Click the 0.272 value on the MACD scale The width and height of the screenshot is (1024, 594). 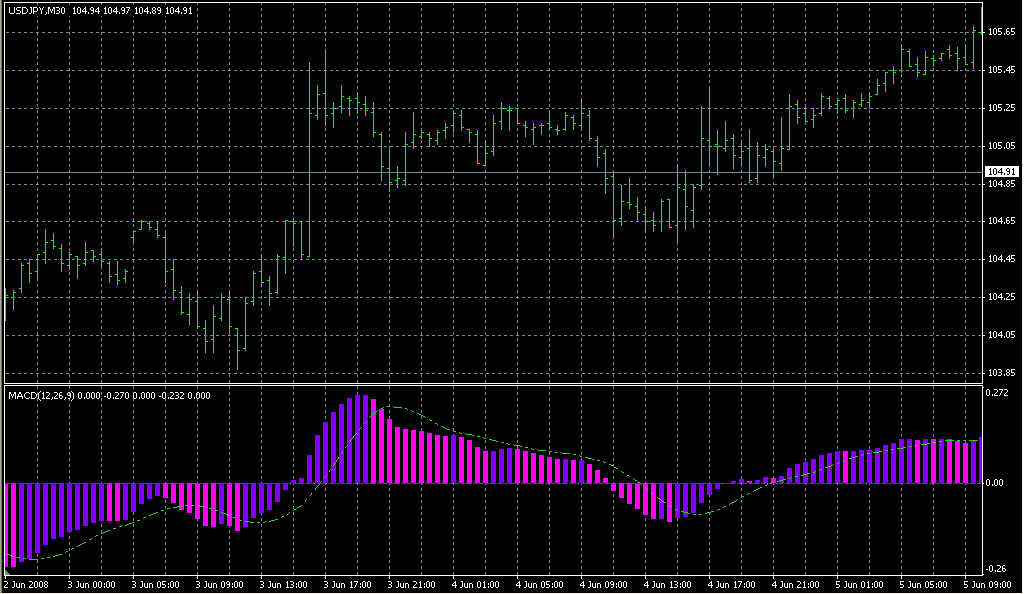(1003, 392)
